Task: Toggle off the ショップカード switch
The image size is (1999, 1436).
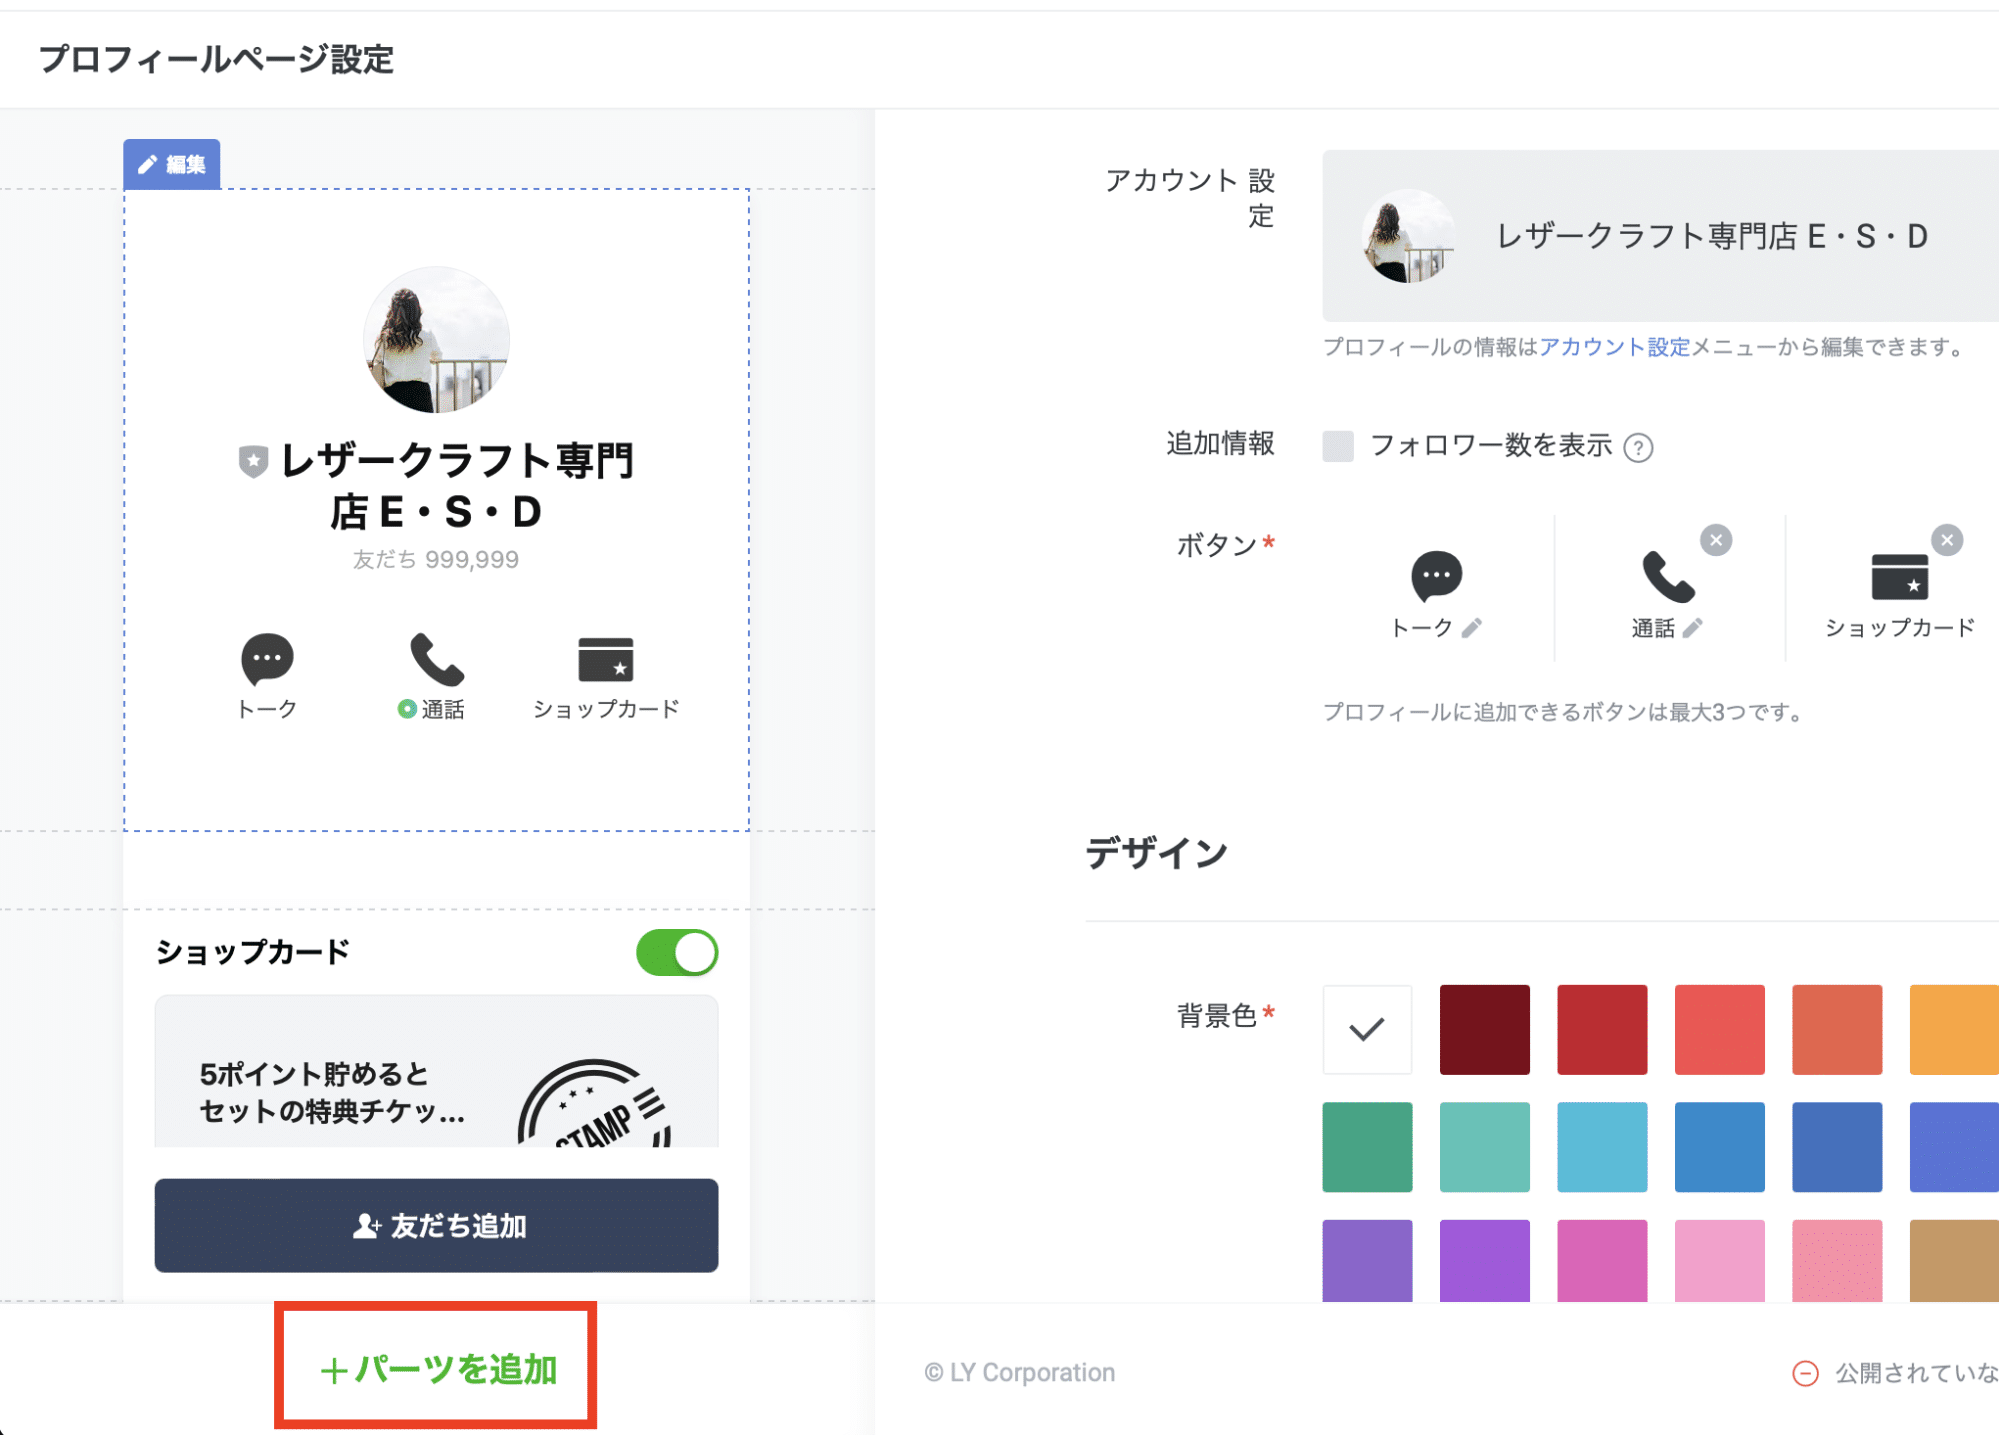Action: 677,952
